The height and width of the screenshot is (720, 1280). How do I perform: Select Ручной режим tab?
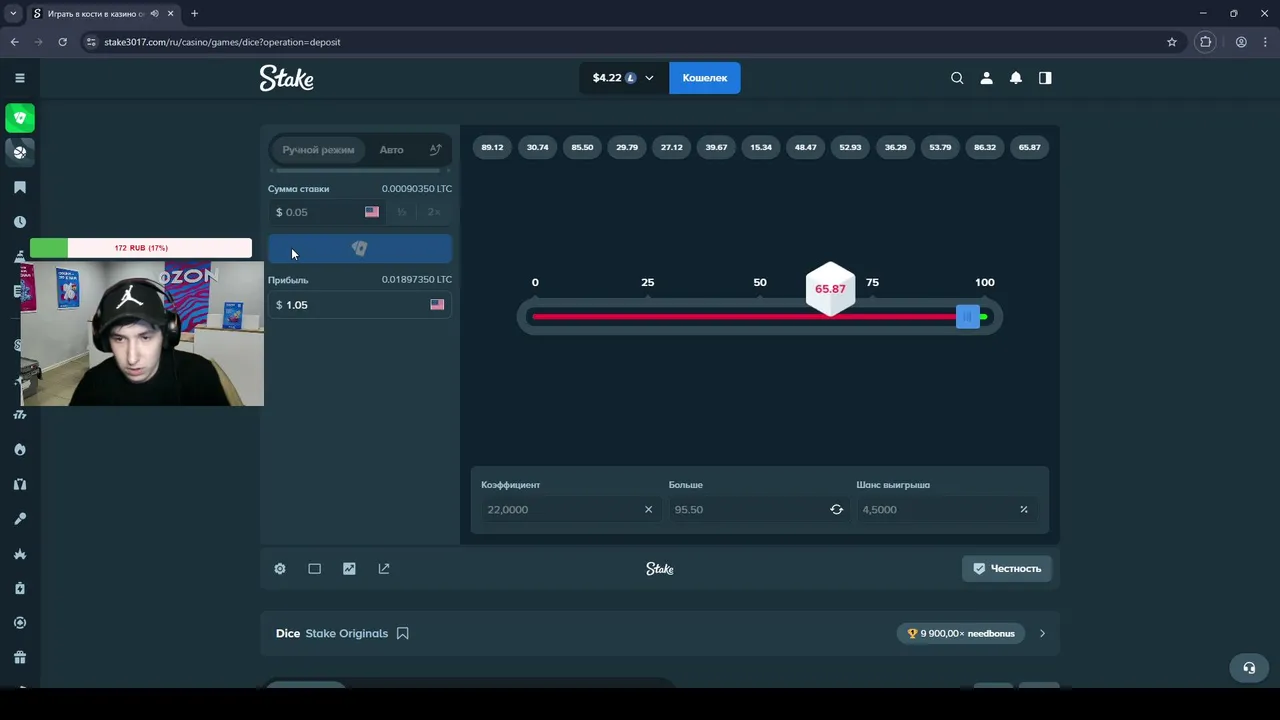[318, 150]
